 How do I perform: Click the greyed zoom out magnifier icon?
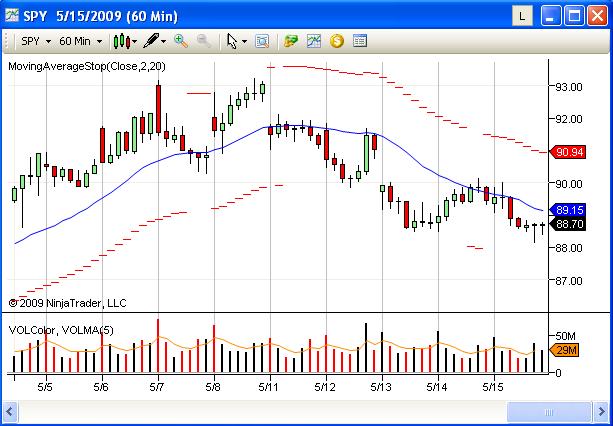pyautogui.click(x=204, y=41)
